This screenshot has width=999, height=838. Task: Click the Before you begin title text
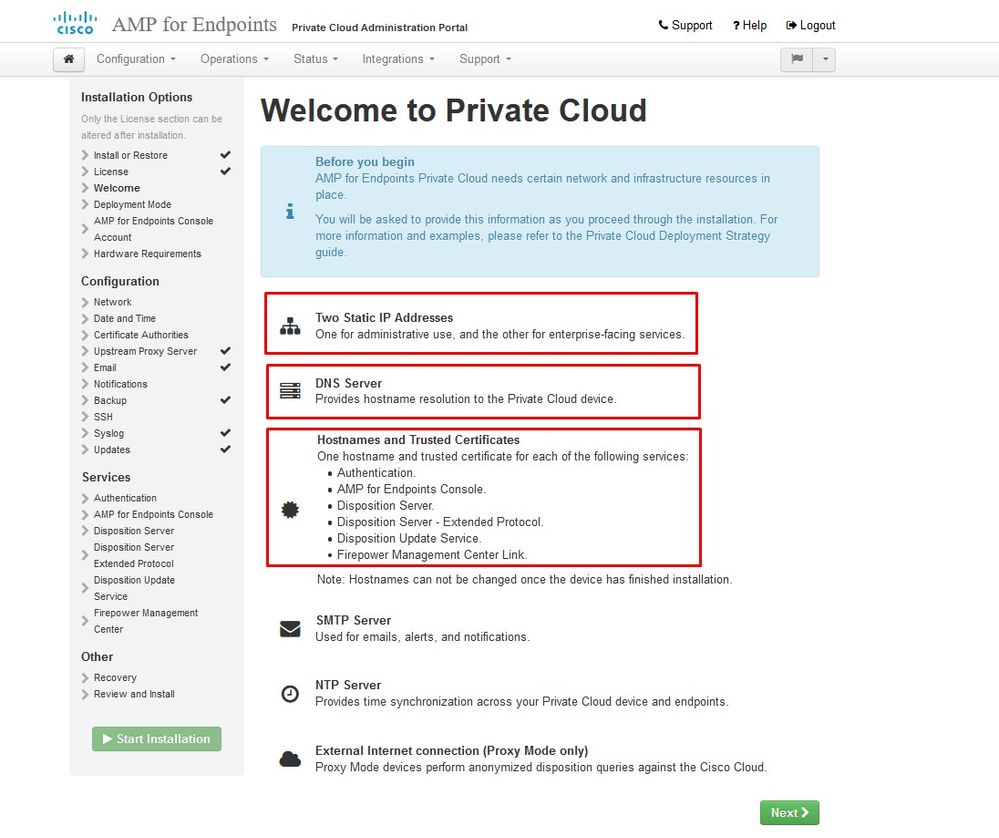point(364,162)
